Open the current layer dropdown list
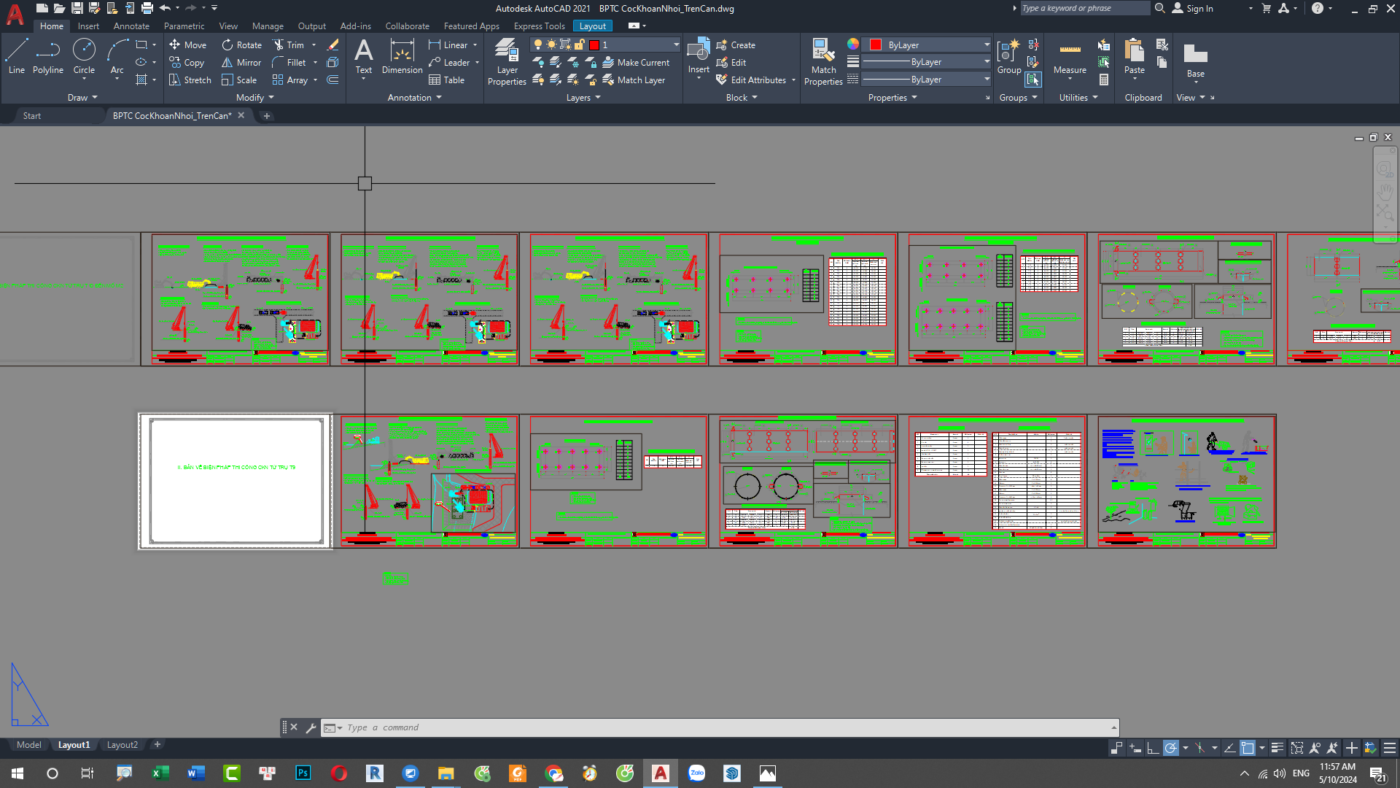Screen dimensions: 1400x788 click(x=676, y=45)
